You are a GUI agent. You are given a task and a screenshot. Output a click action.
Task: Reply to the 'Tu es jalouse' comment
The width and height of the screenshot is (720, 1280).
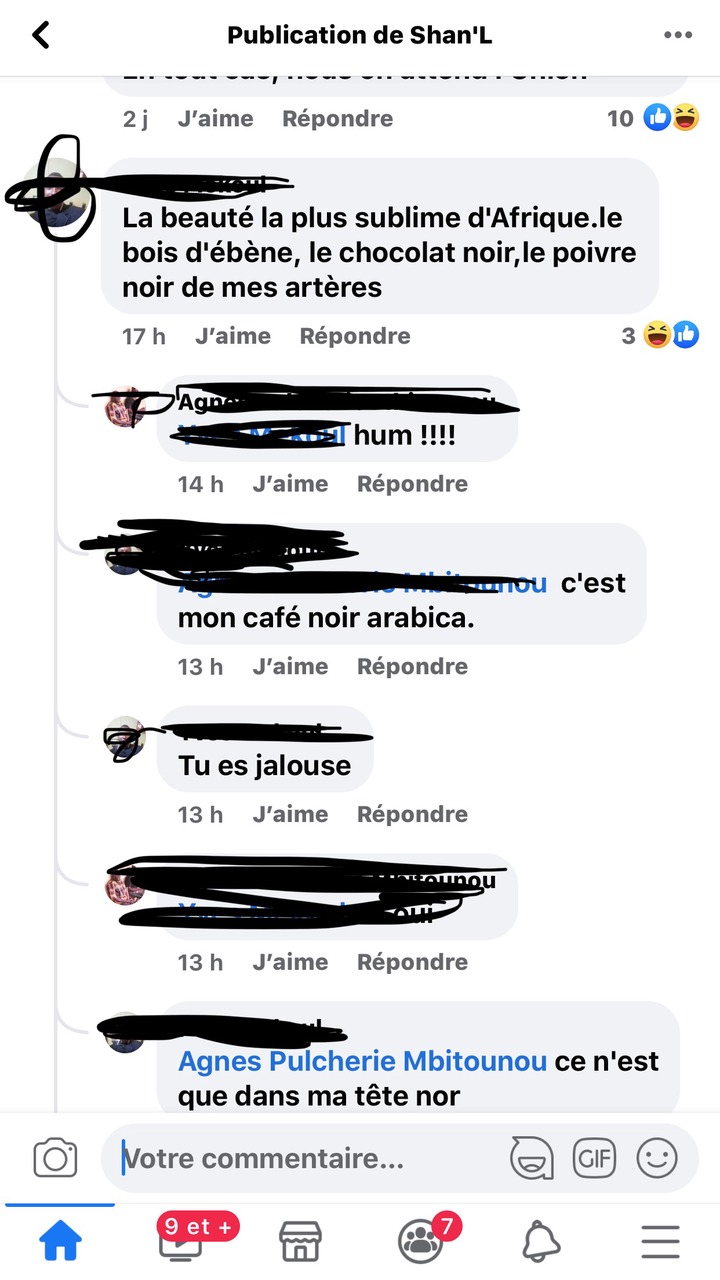click(412, 814)
